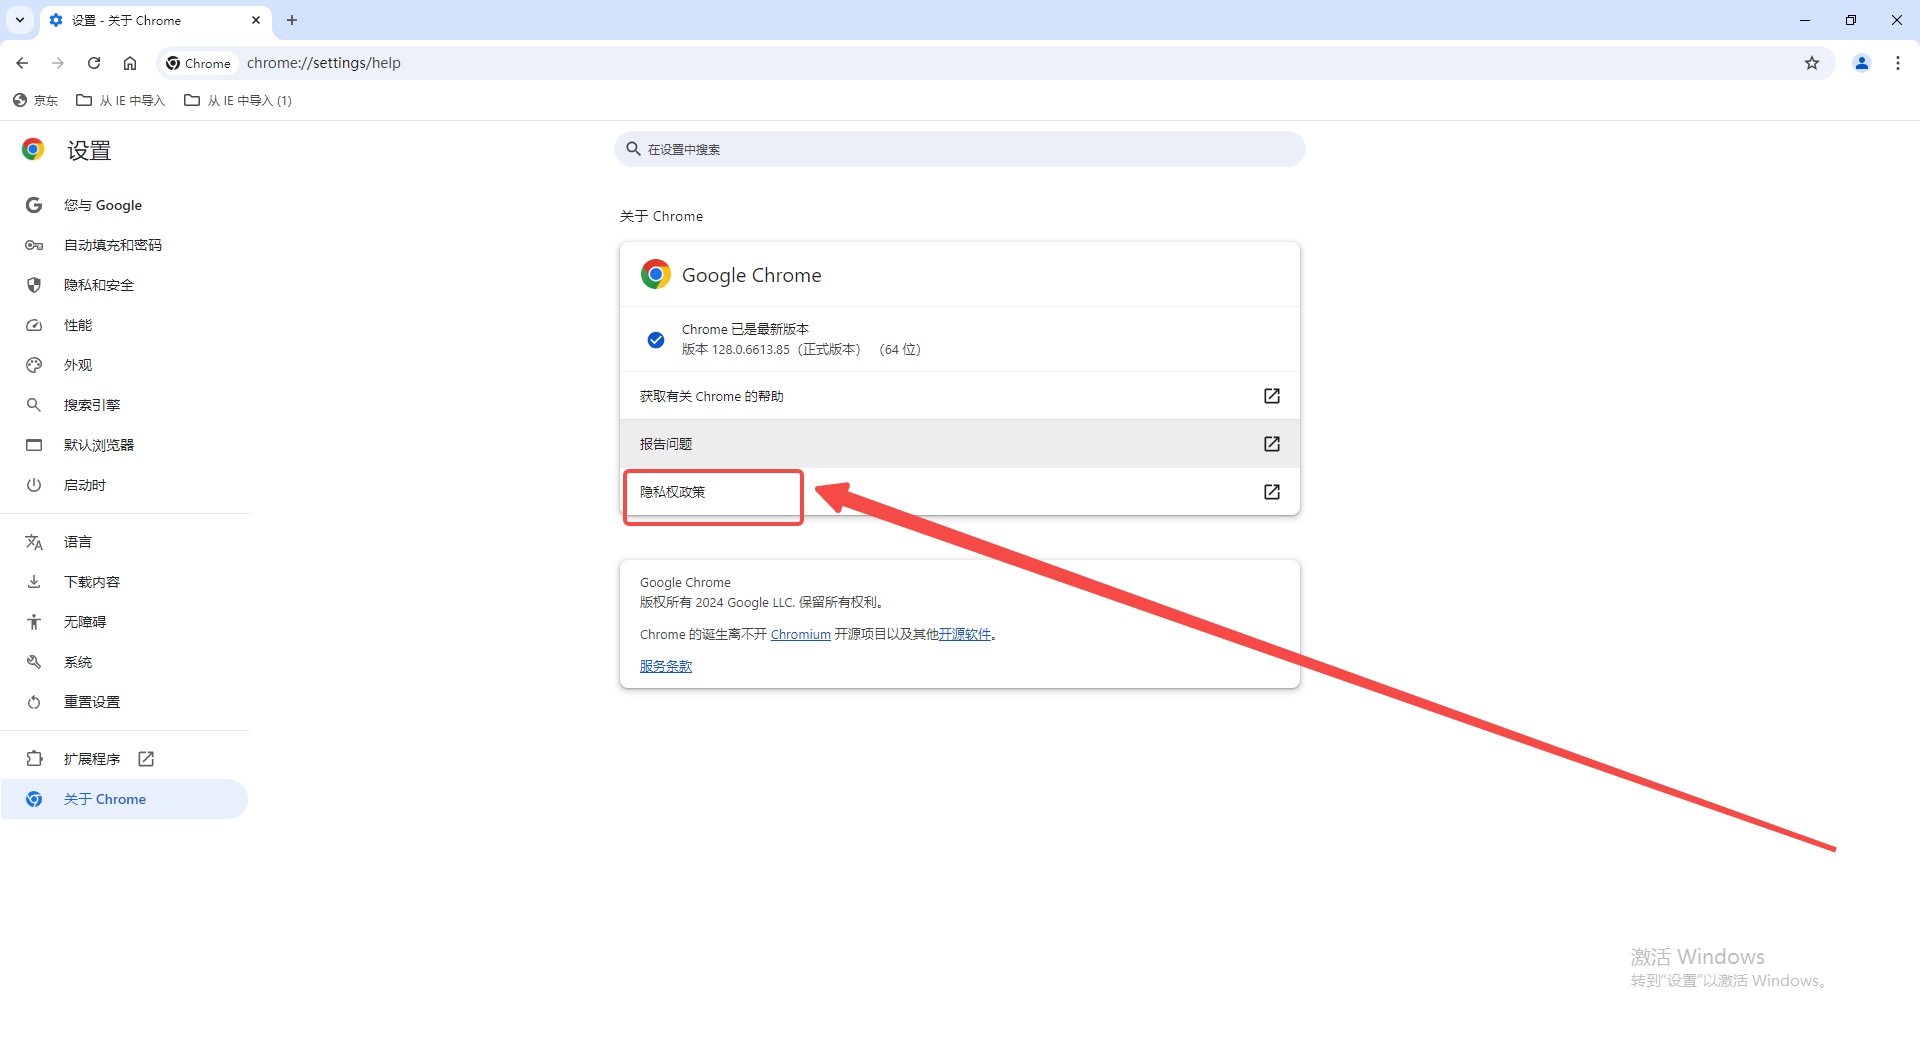The height and width of the screenshot is (1040, 1920).
Task: Open the 开源软件 link
Action: 965,635
